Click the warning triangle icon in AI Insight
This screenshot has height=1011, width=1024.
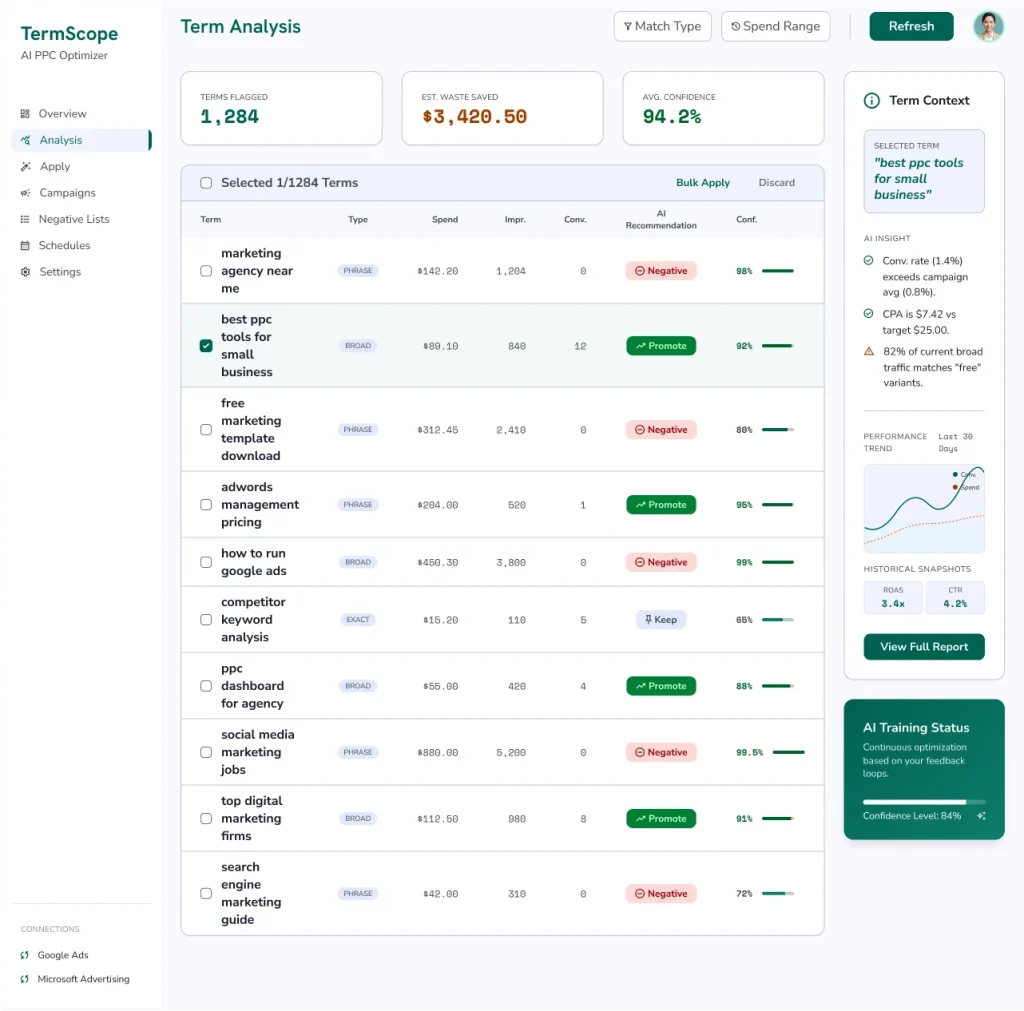click(869, 351)
